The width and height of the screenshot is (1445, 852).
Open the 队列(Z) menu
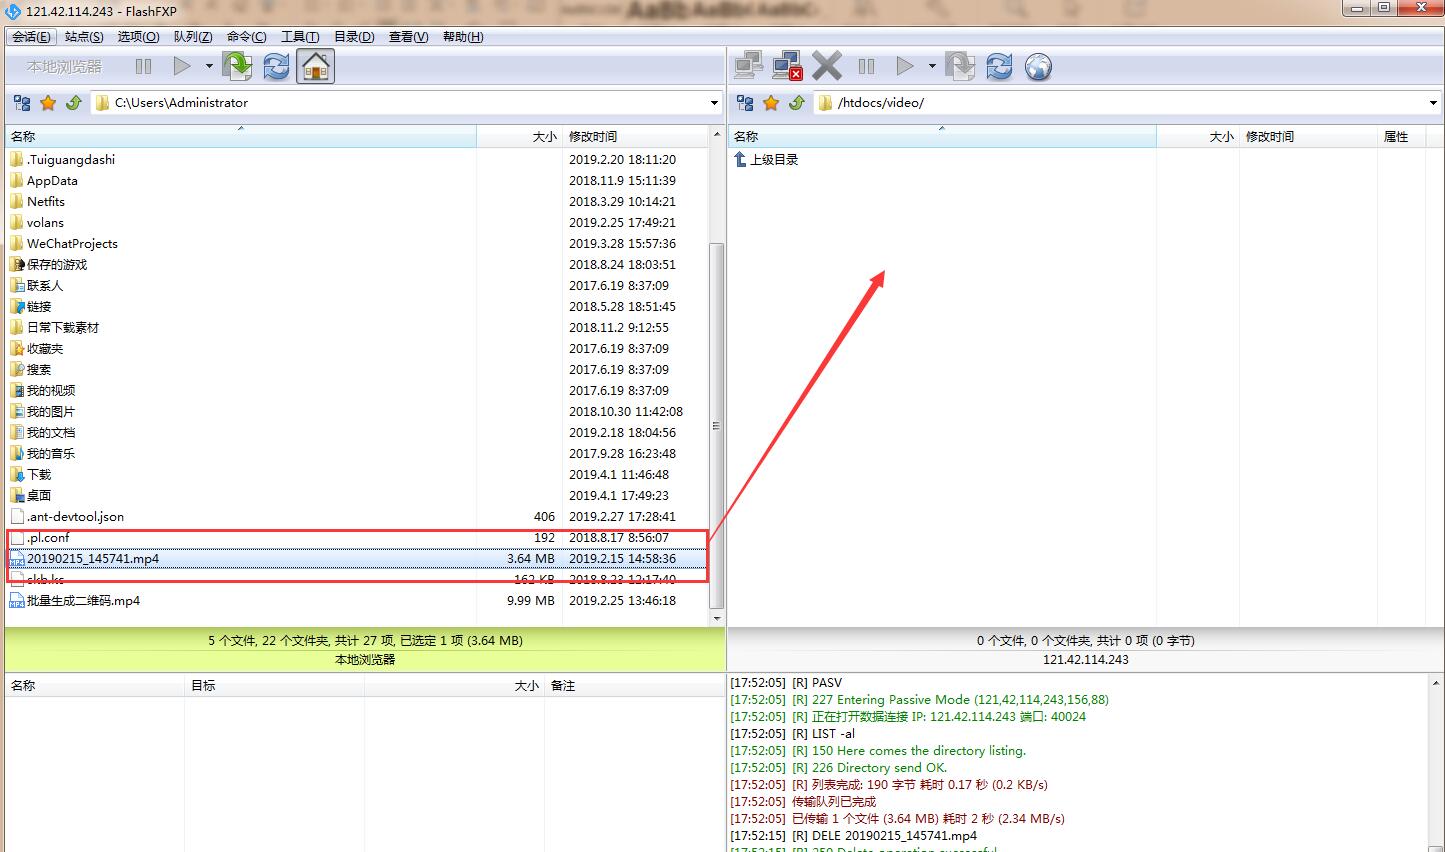pos(192,37)
